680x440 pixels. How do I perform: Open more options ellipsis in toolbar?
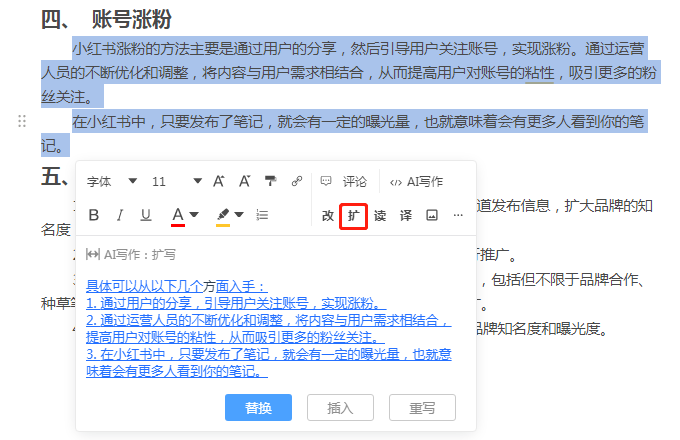458,215
